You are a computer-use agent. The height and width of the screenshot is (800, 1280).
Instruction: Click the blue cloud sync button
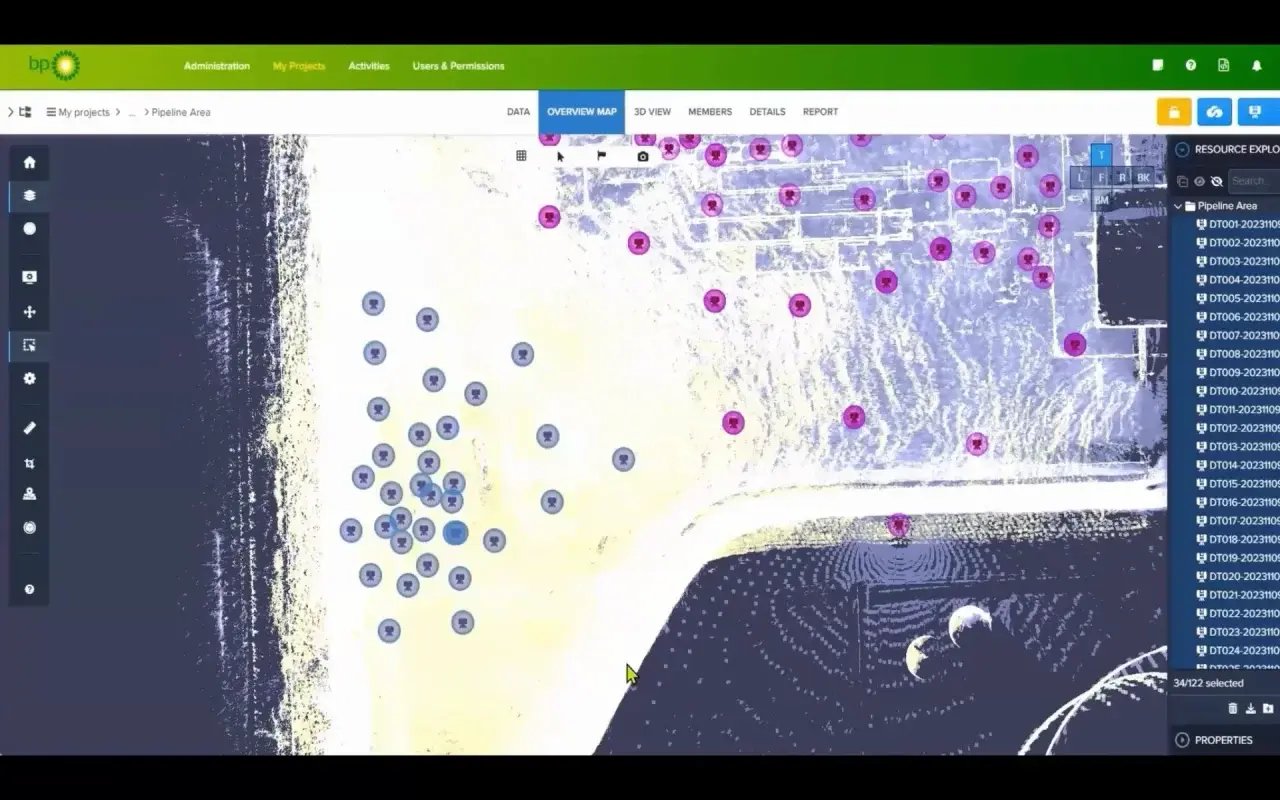click(x=1214, y=112)
